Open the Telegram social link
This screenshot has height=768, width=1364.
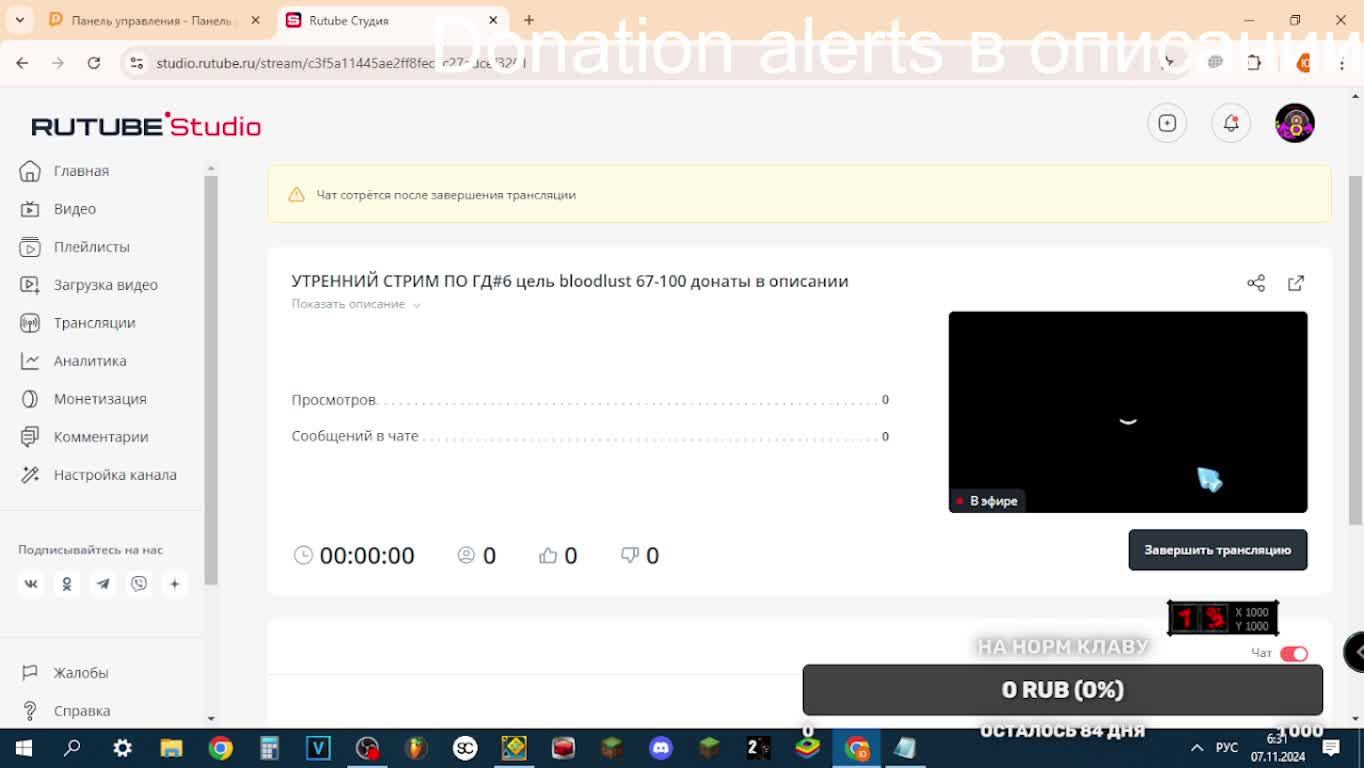click(103, 584)
